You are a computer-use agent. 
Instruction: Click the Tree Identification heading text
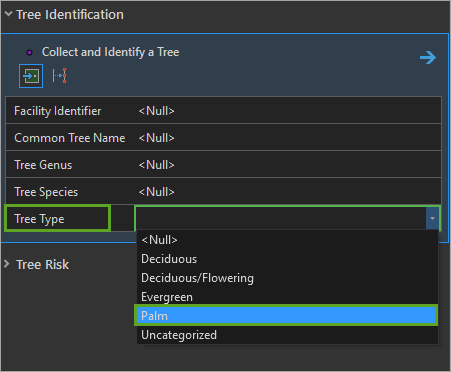click(70, 14)
